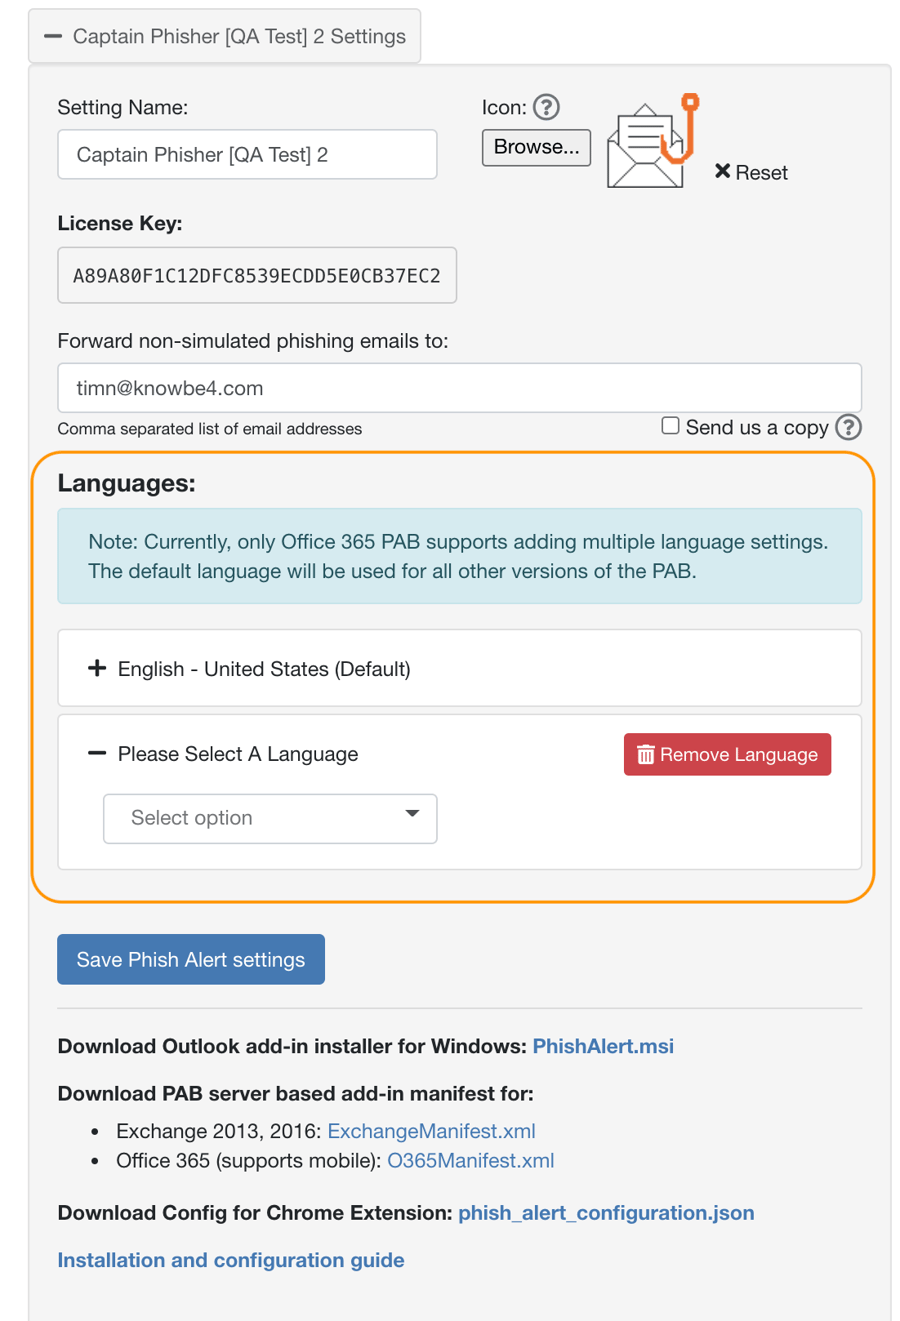The width and height of the screenshot is (900, 1321).
Task: Download phish_alert_configuration.json for Chrome
Action: [x=606, y=1212]
